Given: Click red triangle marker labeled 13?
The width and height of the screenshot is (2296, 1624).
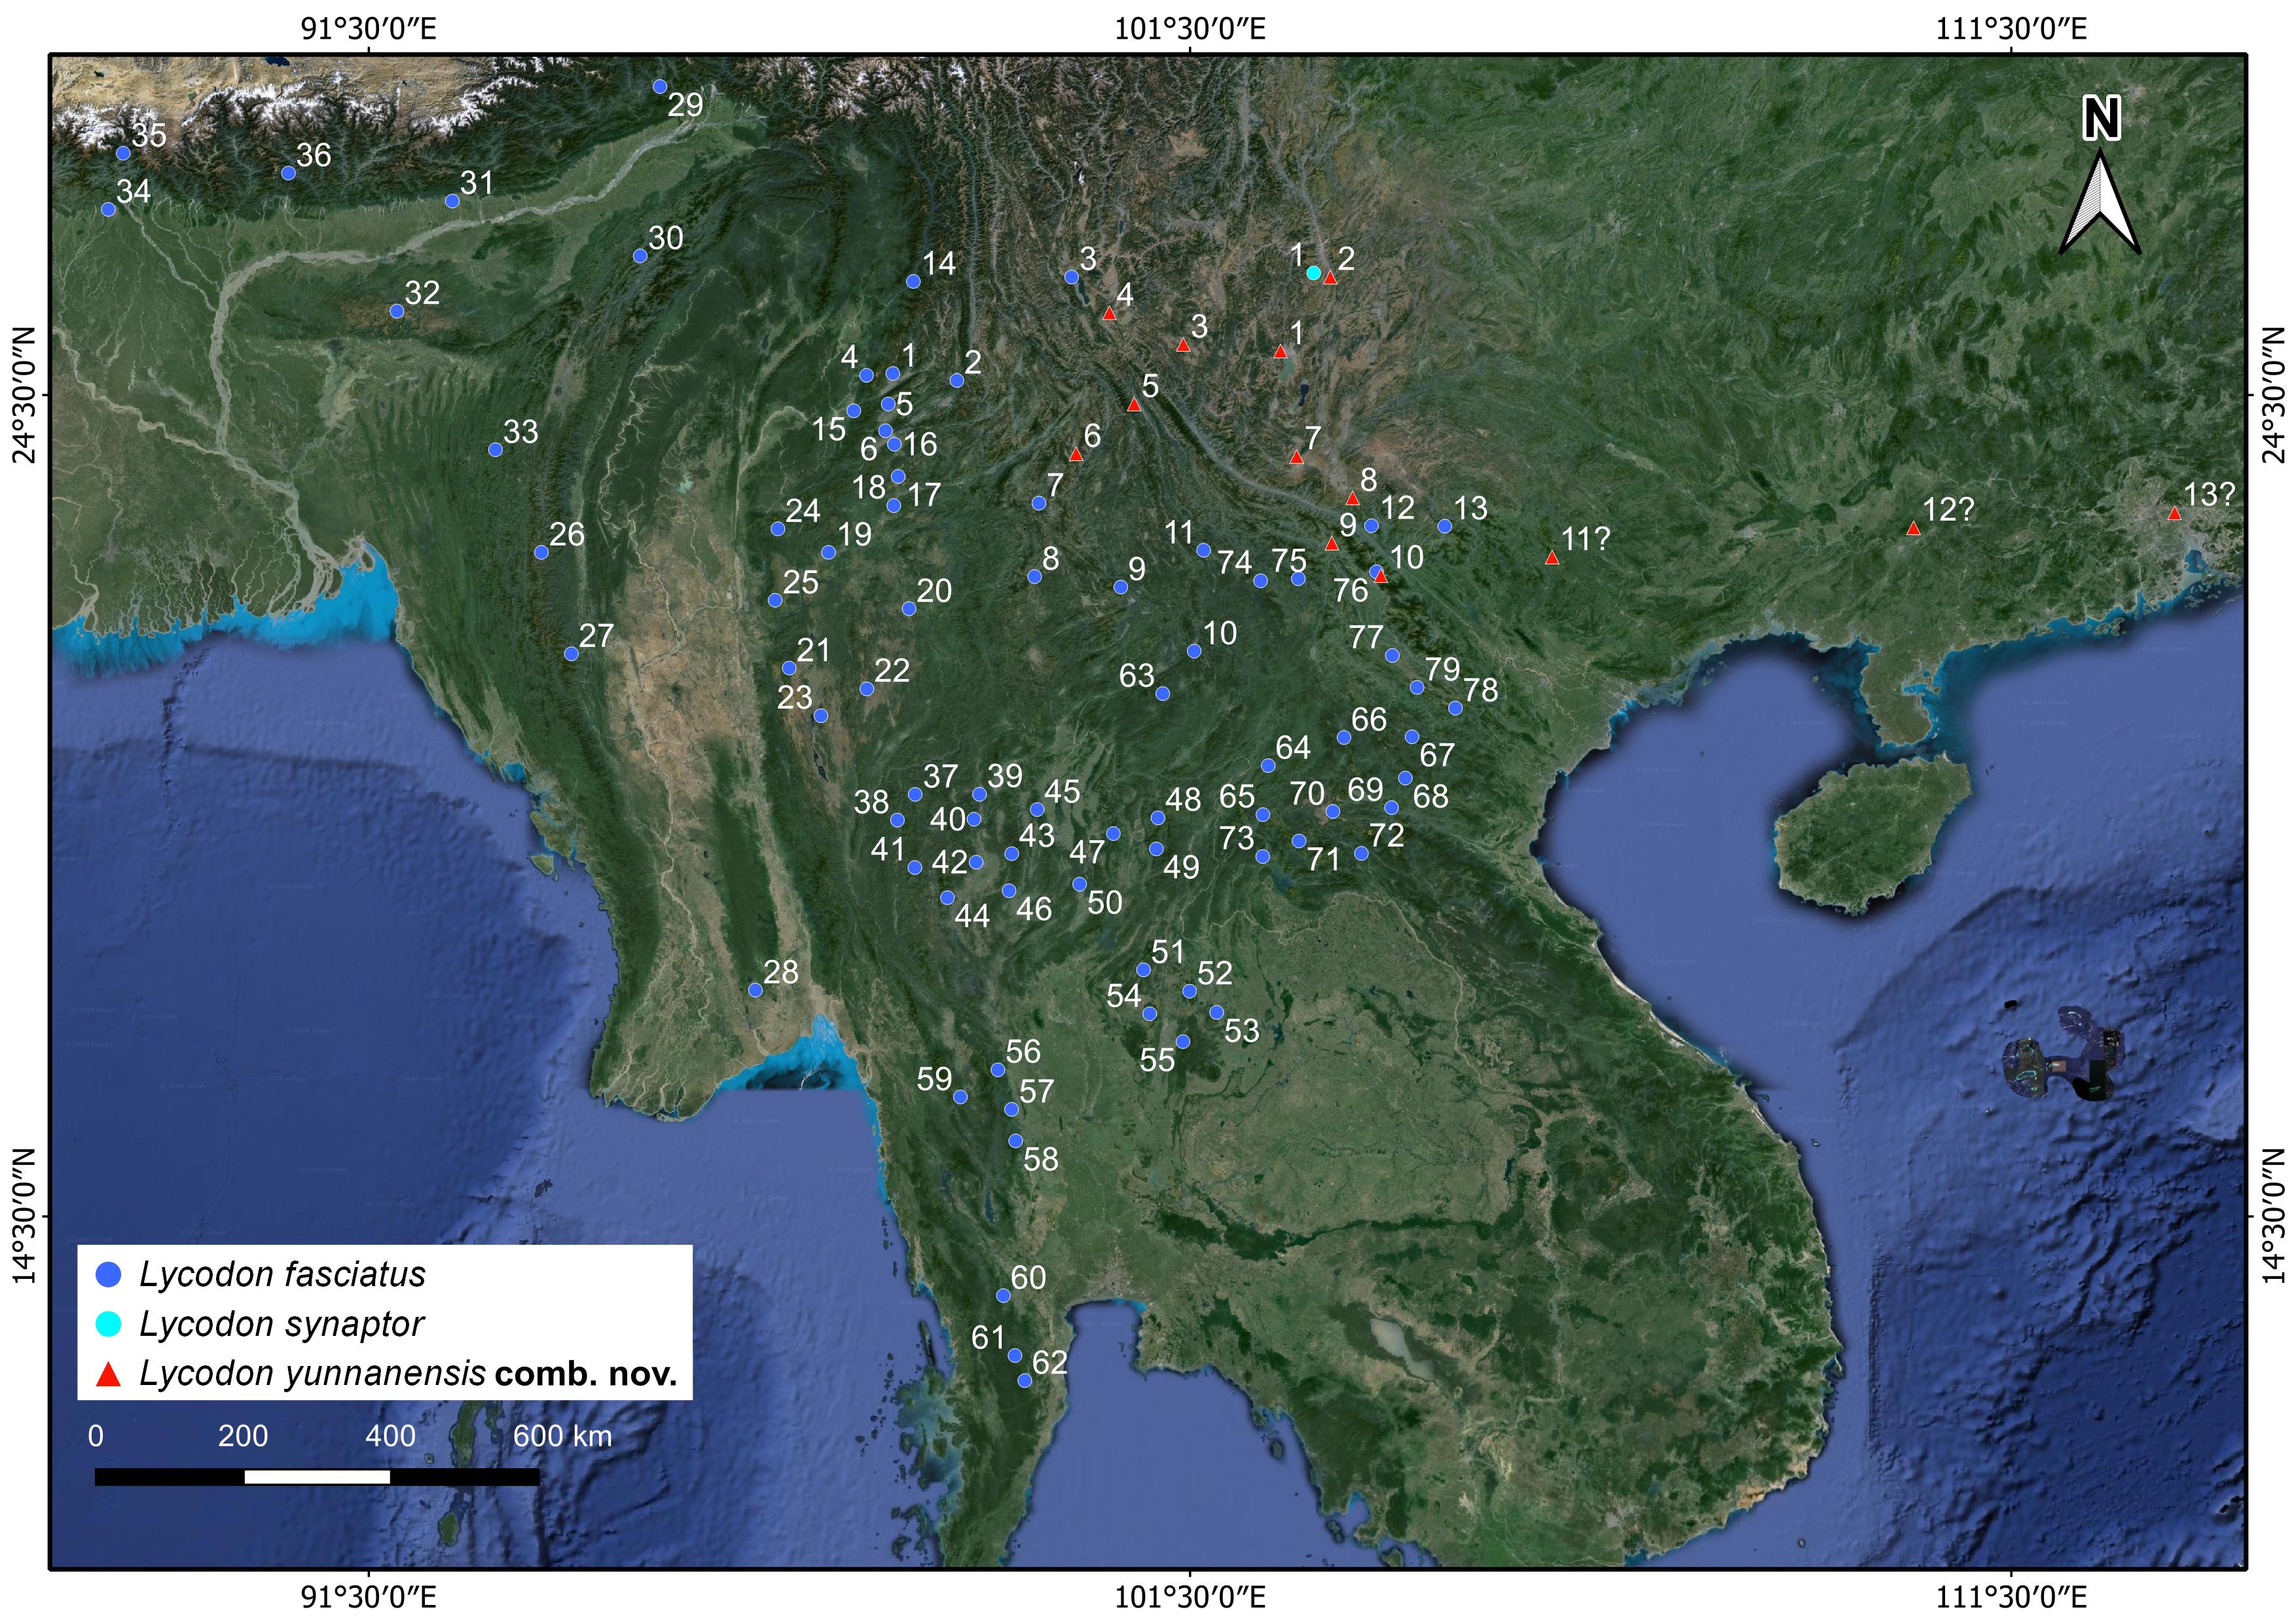Looking at the screenshot, I should pyautogui.click(x=2174, y=514).
